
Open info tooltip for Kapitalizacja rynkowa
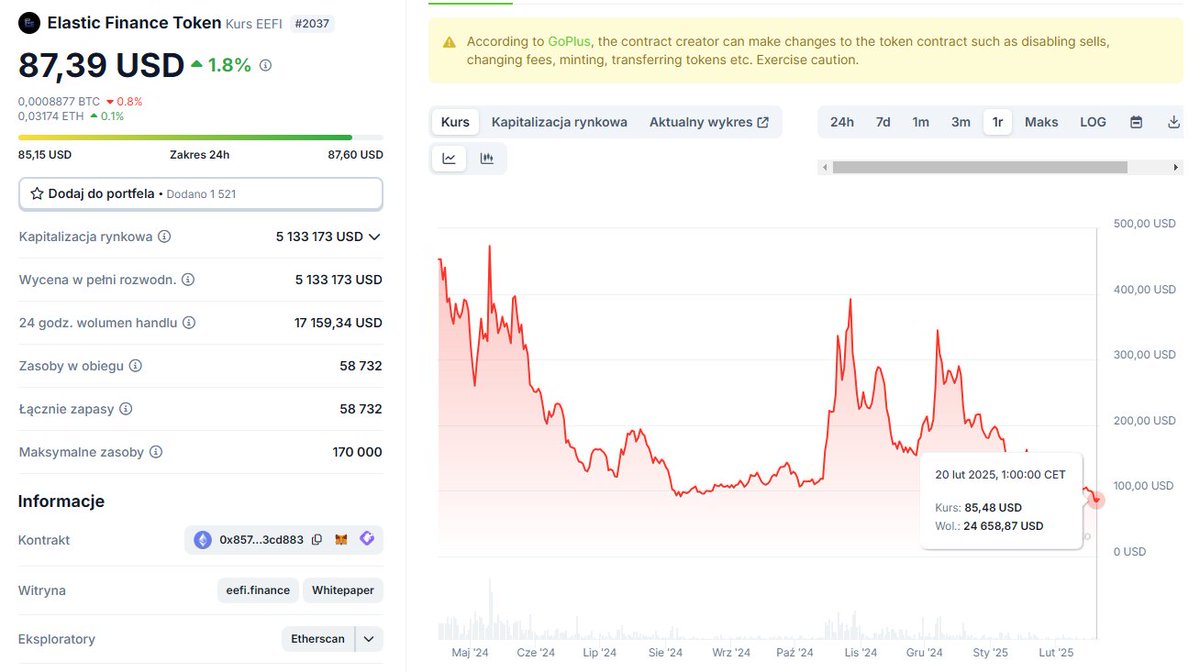pos(164,237)
